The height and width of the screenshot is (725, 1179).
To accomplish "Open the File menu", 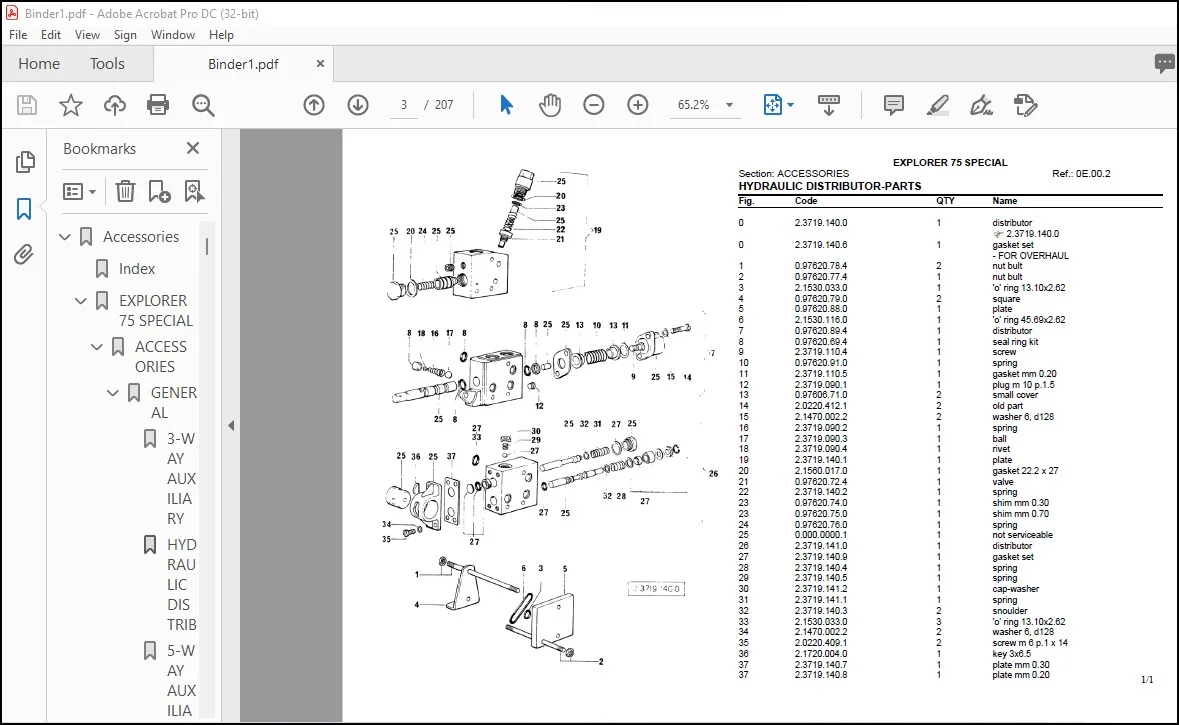I will point(18,35).
